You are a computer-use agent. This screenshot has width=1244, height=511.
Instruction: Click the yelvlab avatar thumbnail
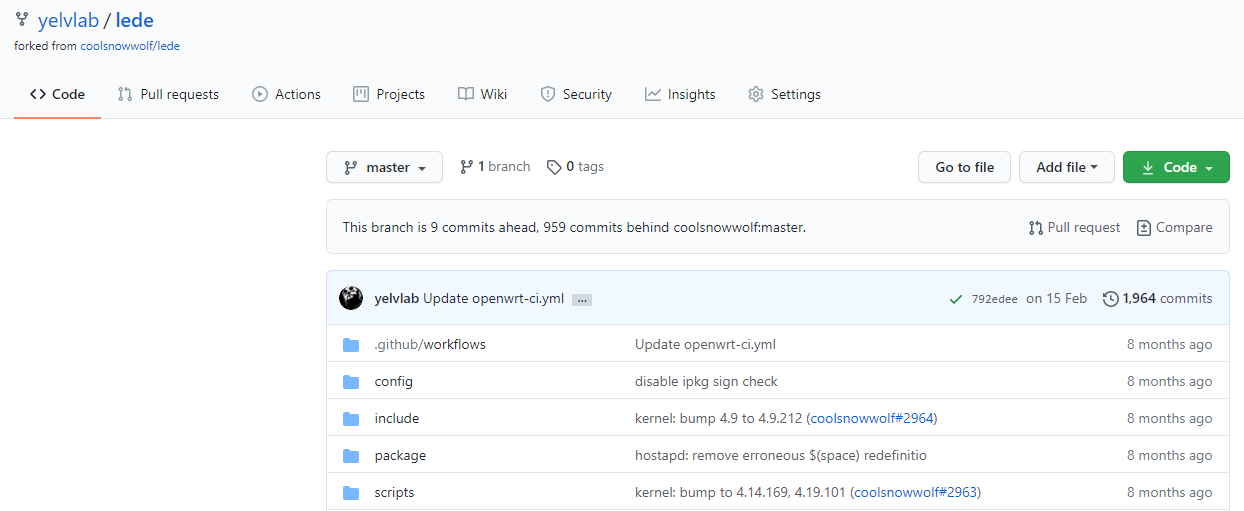(351, 298)
